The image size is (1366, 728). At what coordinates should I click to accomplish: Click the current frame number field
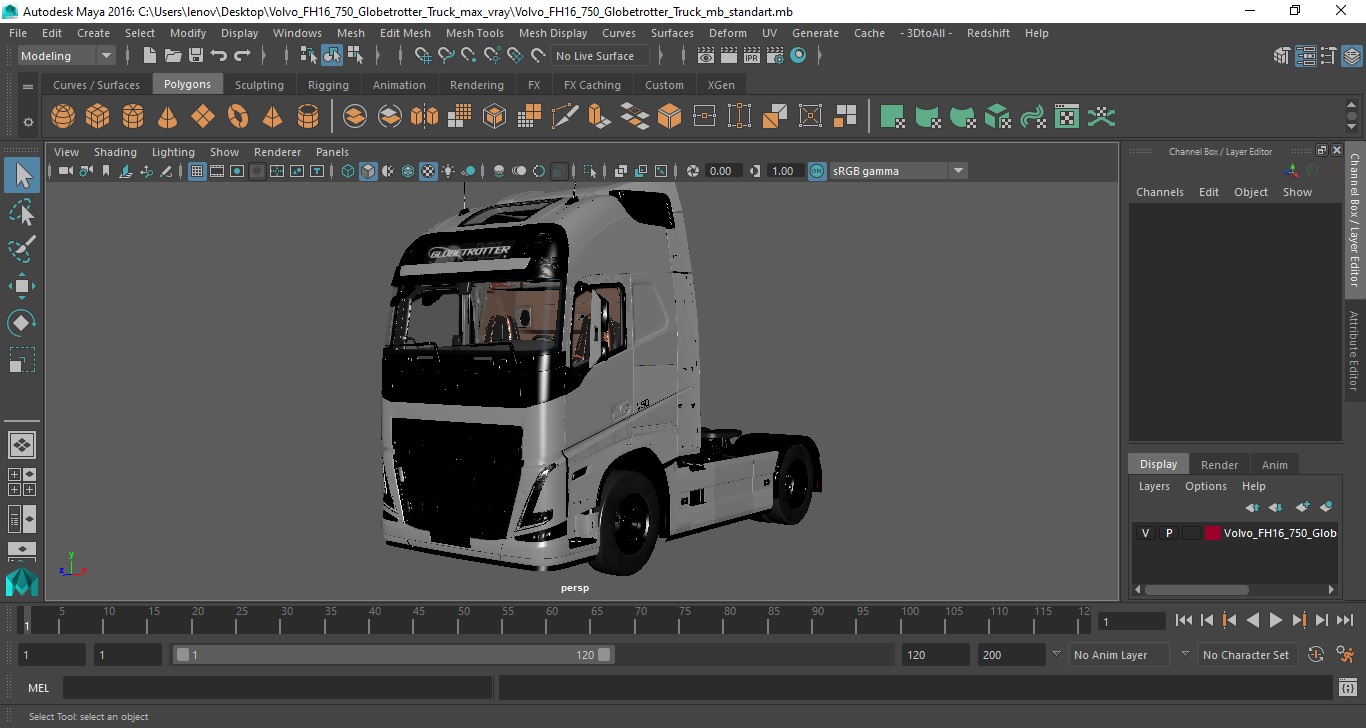coord(1132,621)
